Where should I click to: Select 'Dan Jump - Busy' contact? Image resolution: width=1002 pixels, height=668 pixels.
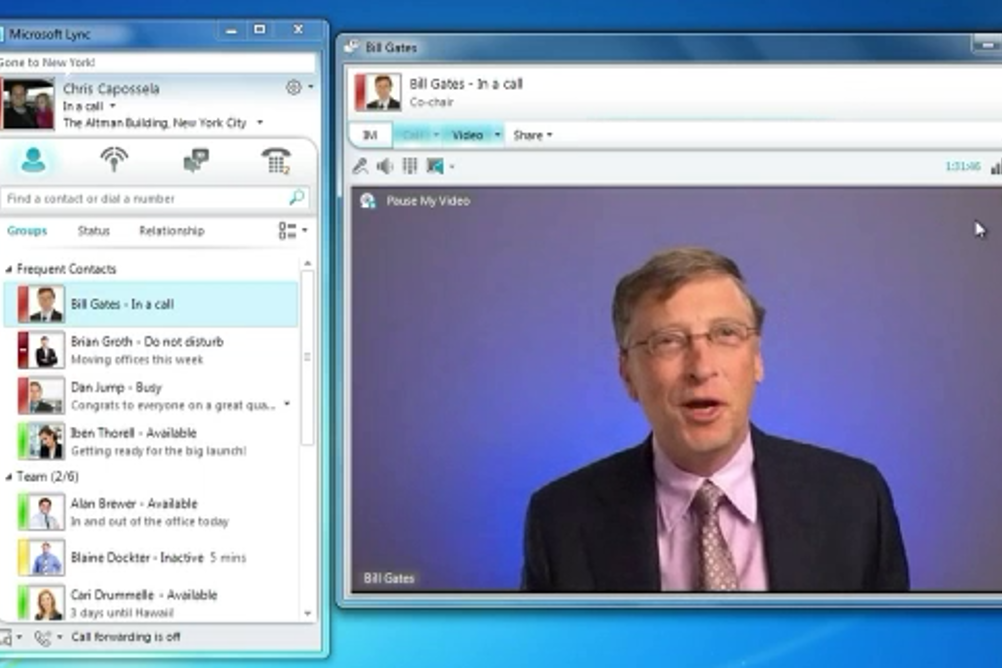point(151,396)
